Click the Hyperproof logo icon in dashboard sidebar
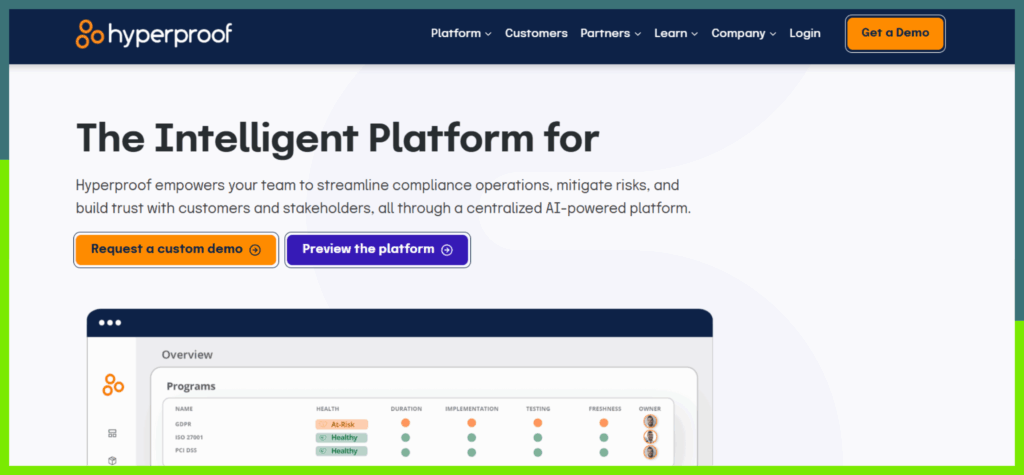Screen dimensions: 1024x475 (113, 384)
